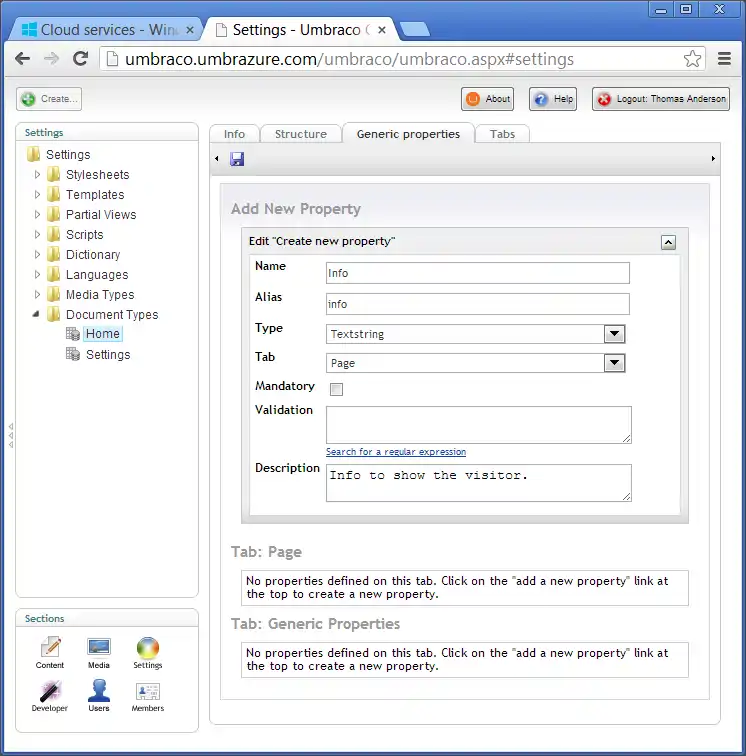Select the Generic properties tab
This screenshot has width=746, height=756.
pos(408,134)
